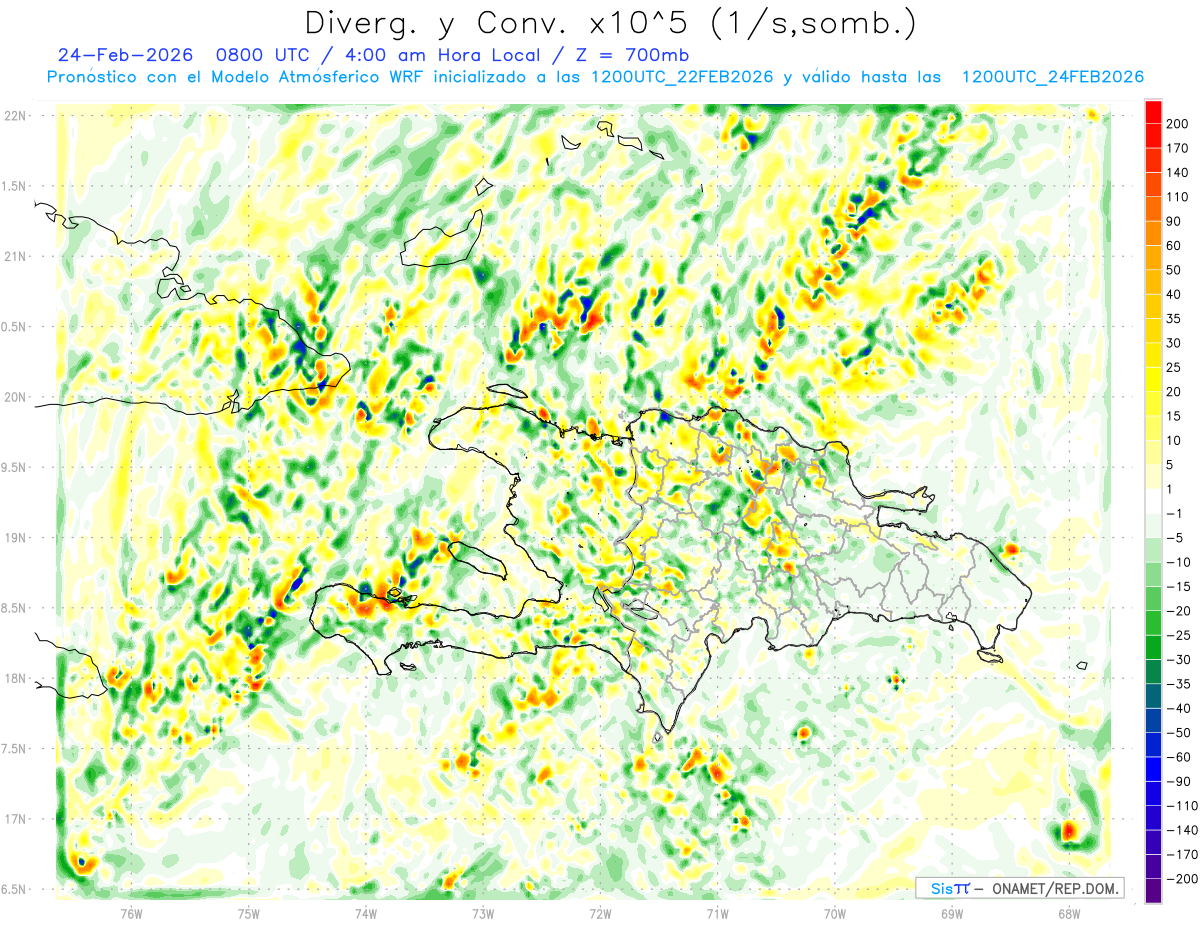The height and width of the screenshot is (927, 1200).
Task: Click the '-1' color scale value
Action: [1175, 513]
